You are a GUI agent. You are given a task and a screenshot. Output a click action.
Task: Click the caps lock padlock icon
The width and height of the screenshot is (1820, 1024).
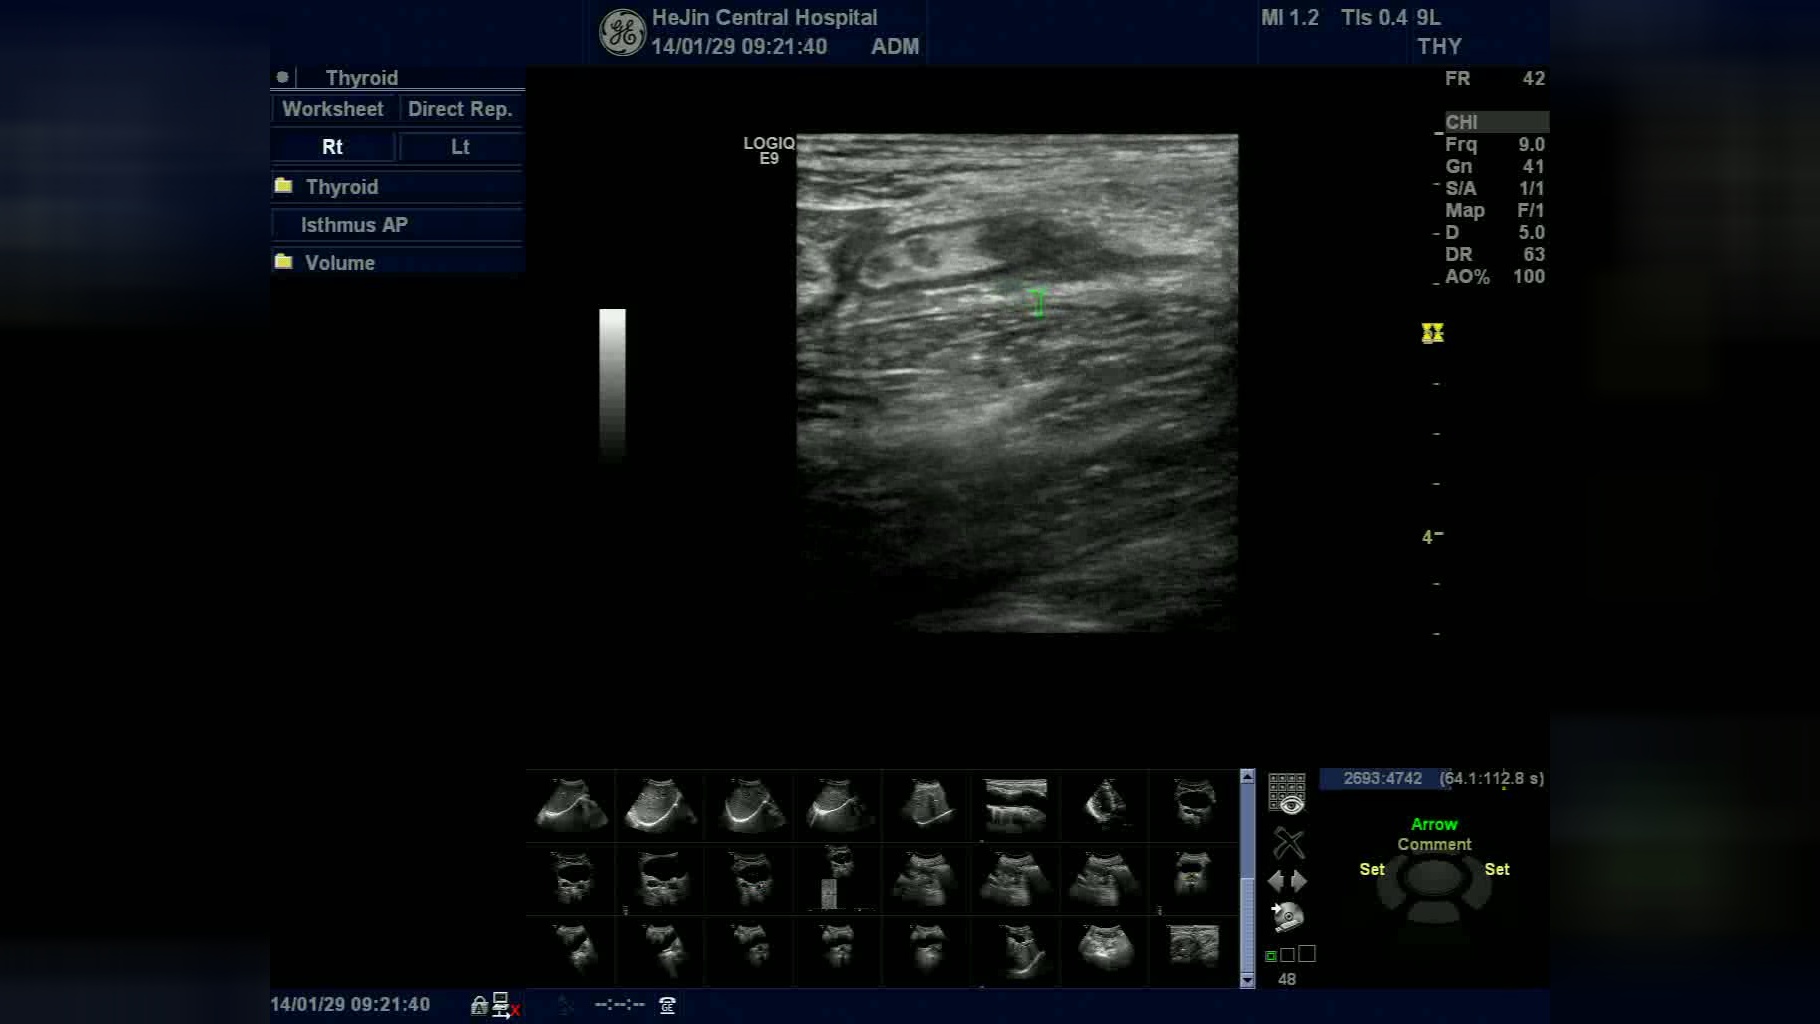[479, 1005]
